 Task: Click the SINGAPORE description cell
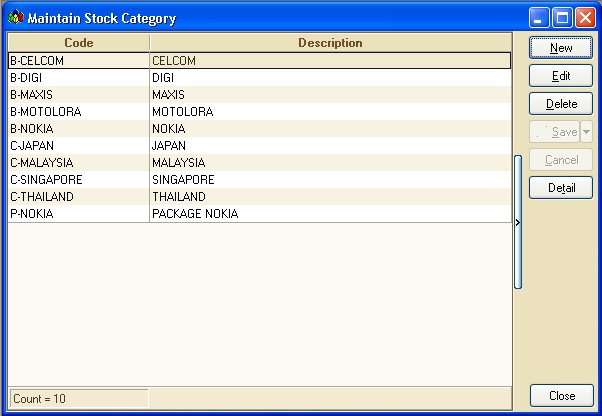(x=330, y=180)
